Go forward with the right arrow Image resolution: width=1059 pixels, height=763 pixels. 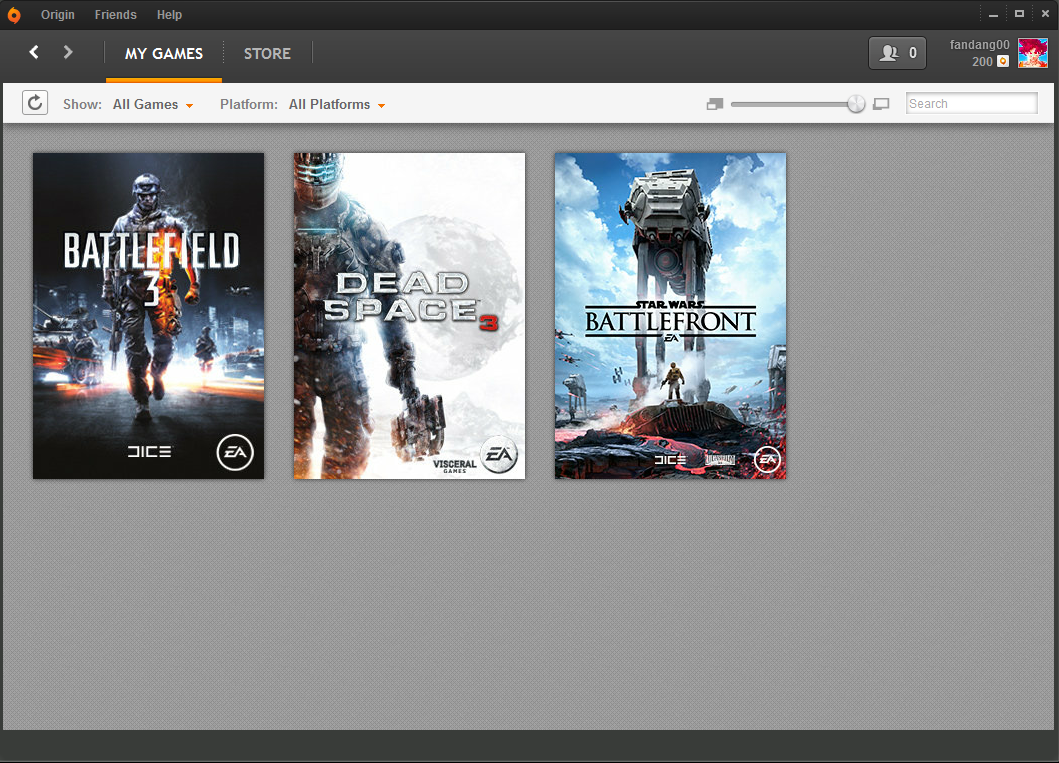coord(68,52)
